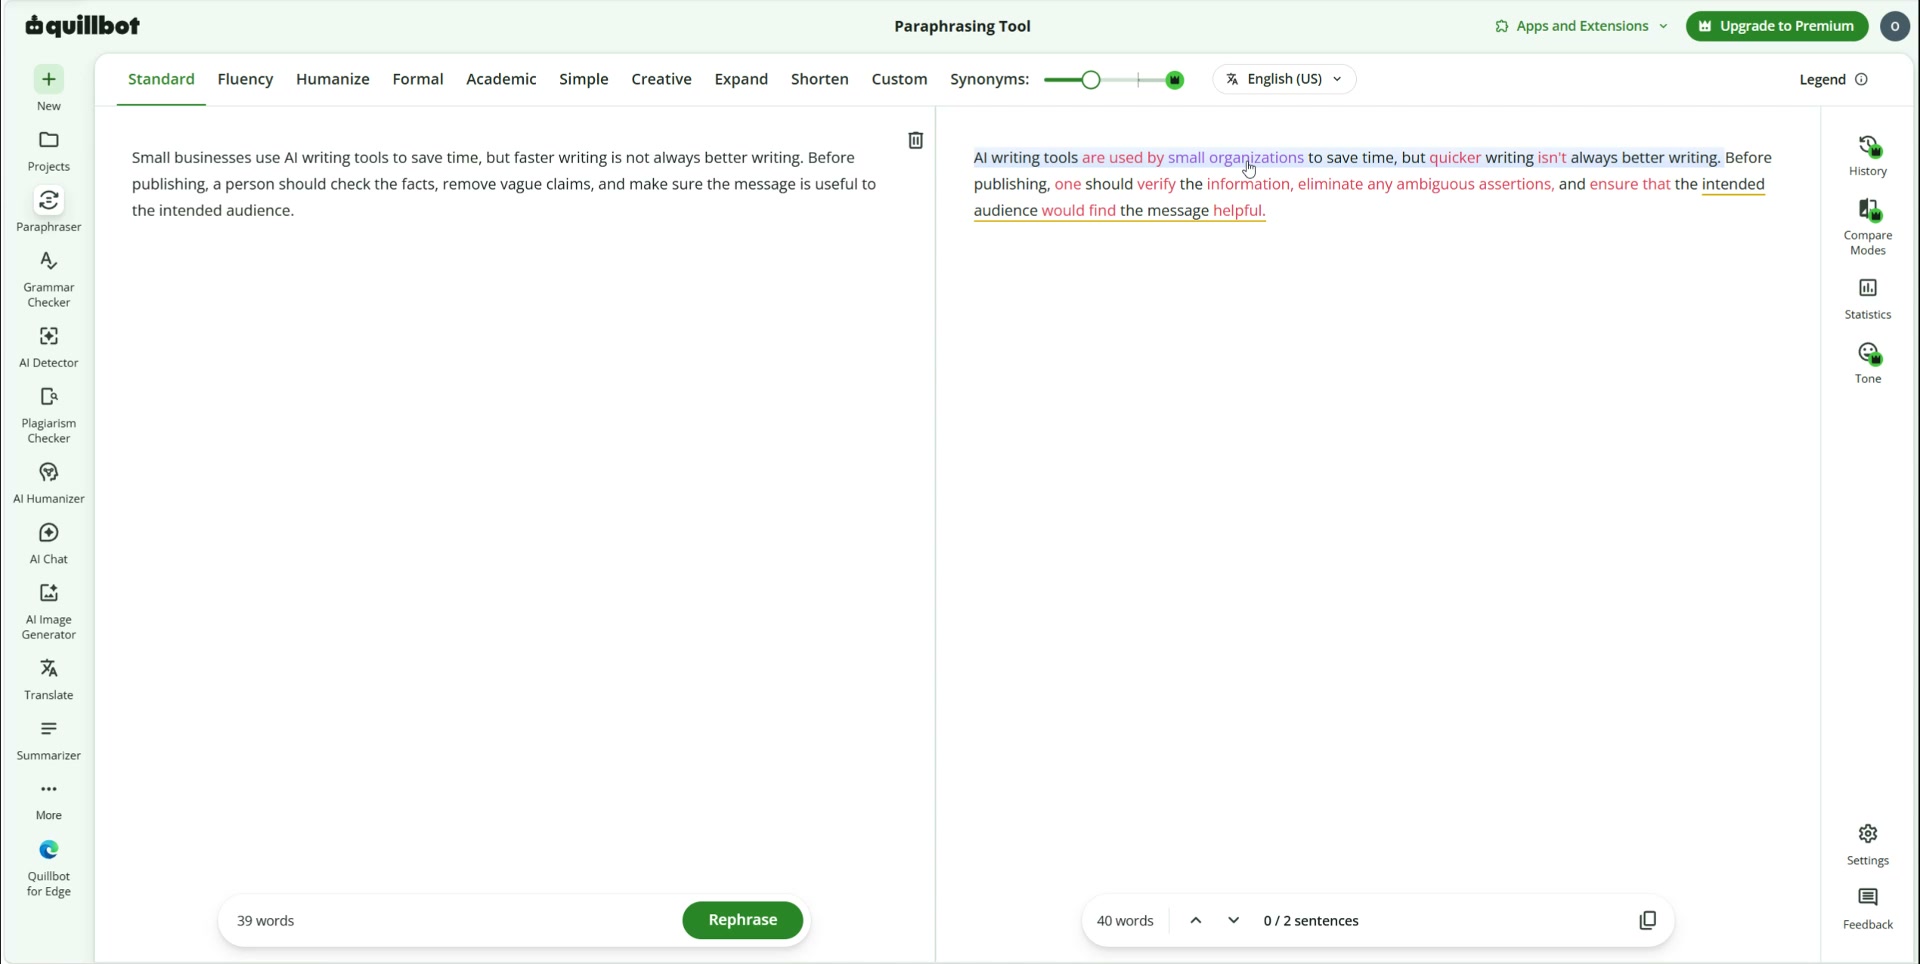Expand Apps and Extensions dropdown
Viewport: 1920px width, 964px height.
click(1581, 26)
